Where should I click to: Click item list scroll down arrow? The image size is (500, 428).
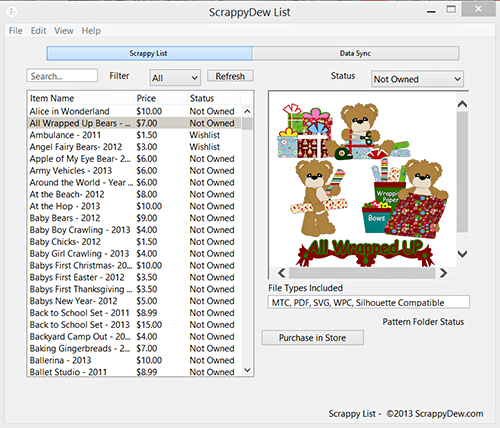pyautogui.click(x=247, y=370)
